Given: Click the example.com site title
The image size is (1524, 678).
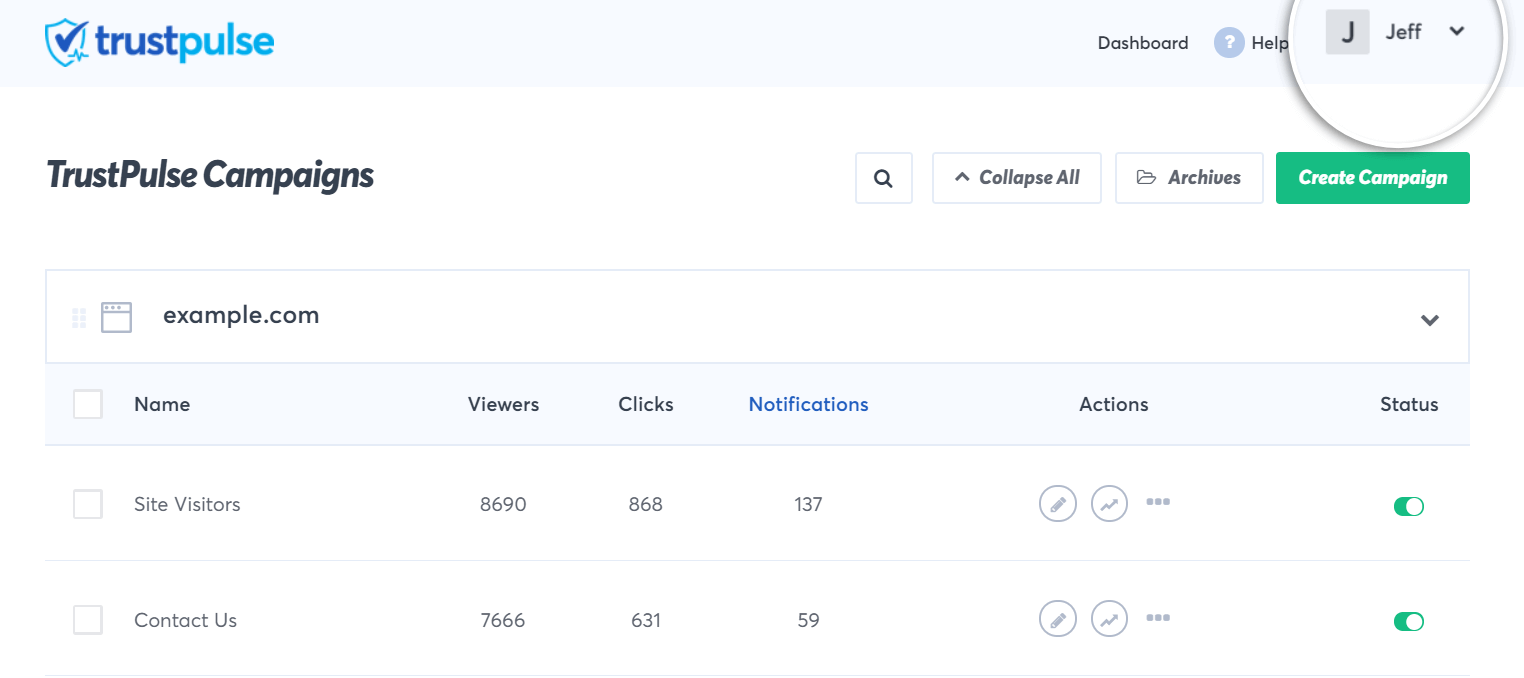Looking at the screenshot, I should coord(241,315).
